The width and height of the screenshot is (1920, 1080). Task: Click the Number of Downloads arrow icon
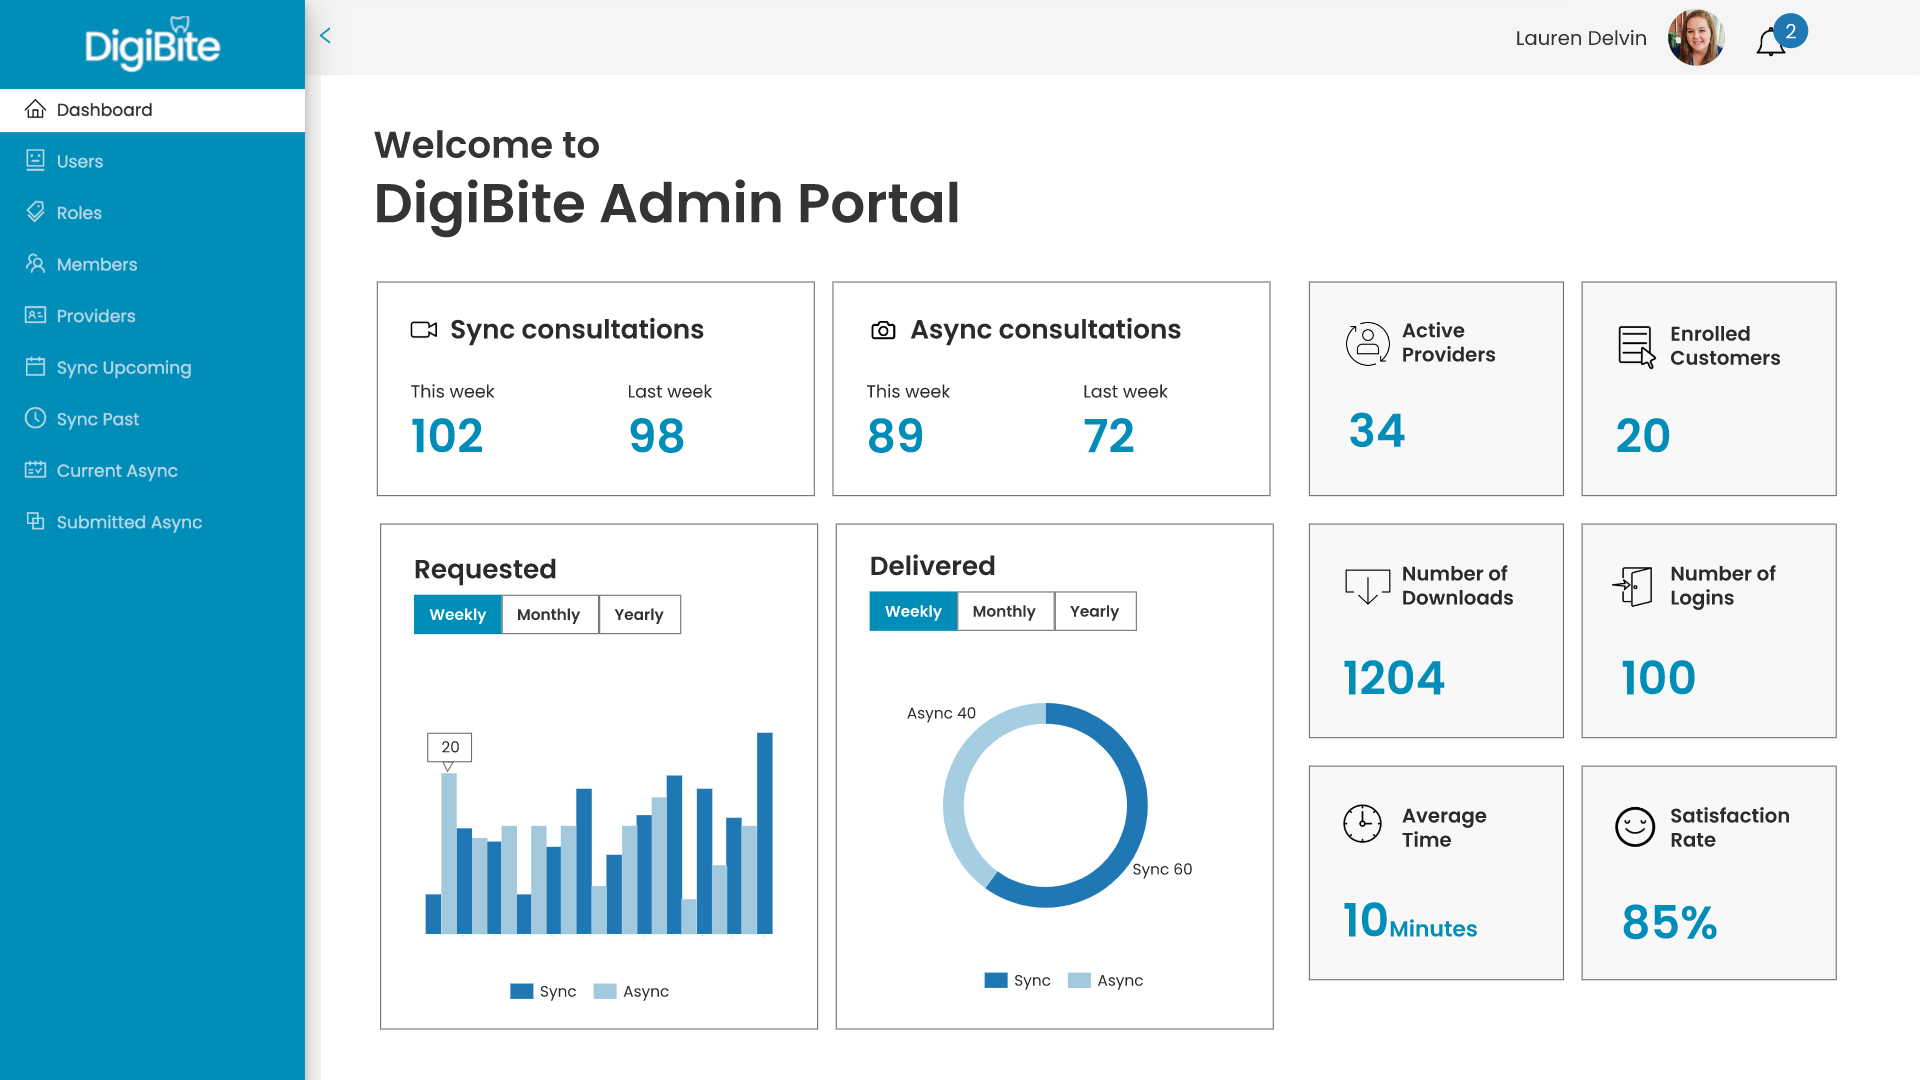[x=1367, y=586]
